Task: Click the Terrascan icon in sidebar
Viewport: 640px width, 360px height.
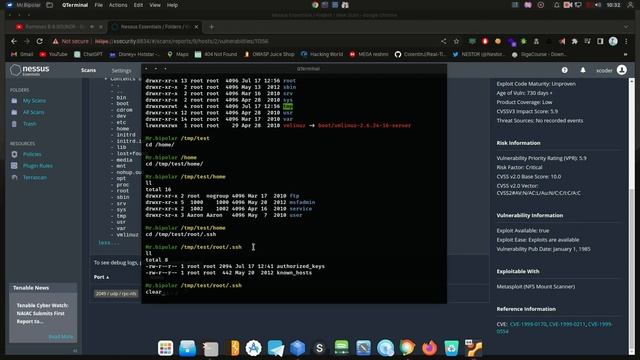Action: point(14,177)
